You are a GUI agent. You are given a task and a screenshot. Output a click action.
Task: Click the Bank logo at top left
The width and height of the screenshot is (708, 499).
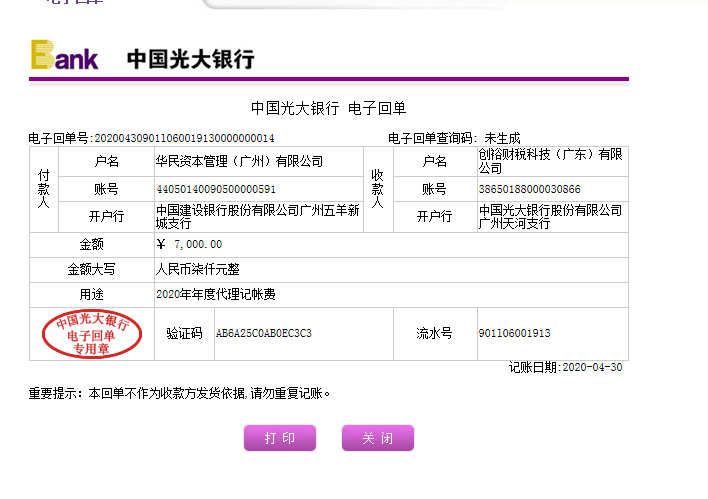click(65, 55)
